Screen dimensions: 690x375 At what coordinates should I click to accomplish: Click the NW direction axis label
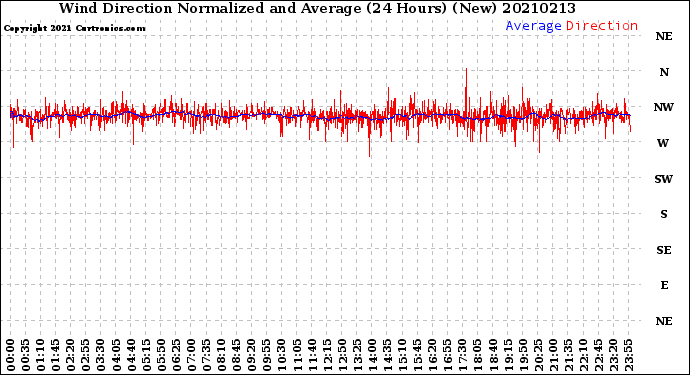(x=664, y=107)
